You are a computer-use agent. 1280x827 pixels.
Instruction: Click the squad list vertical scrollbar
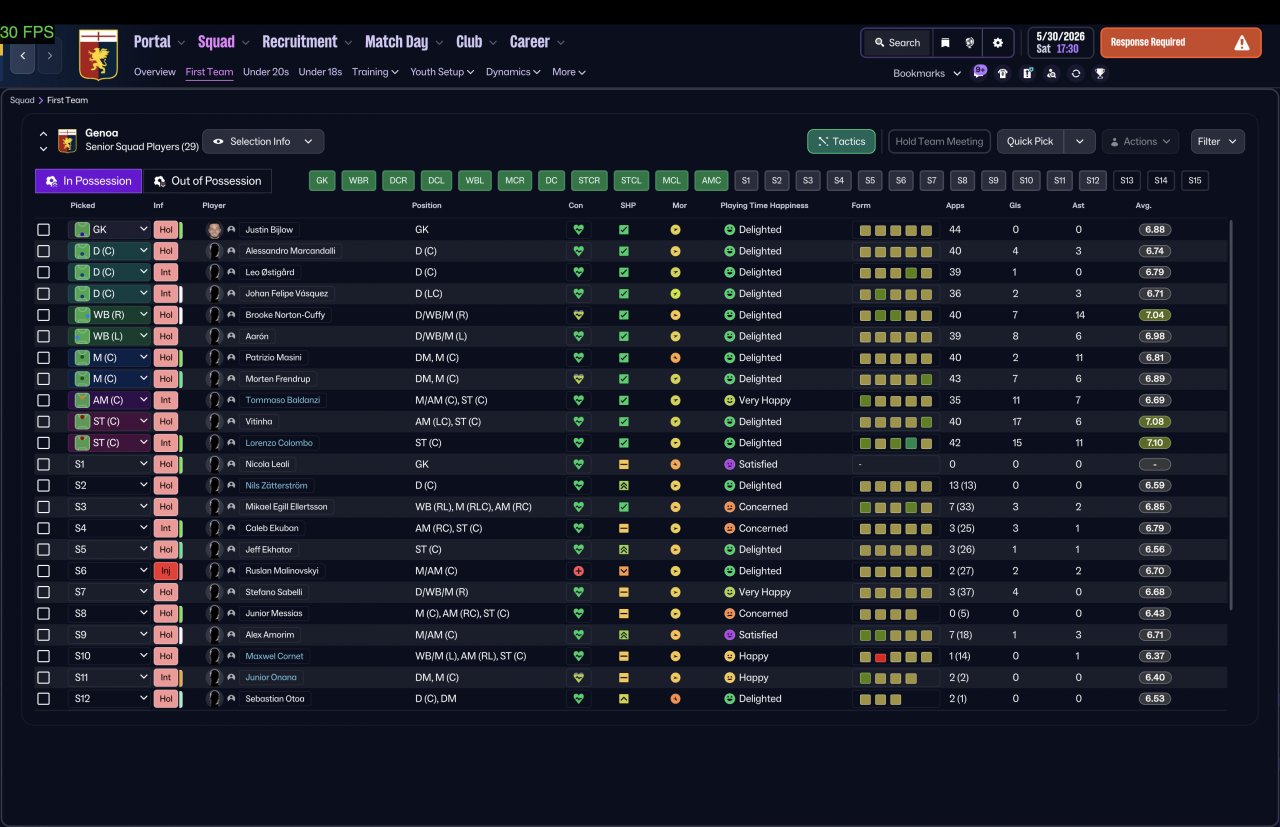tap(1231, 415)
